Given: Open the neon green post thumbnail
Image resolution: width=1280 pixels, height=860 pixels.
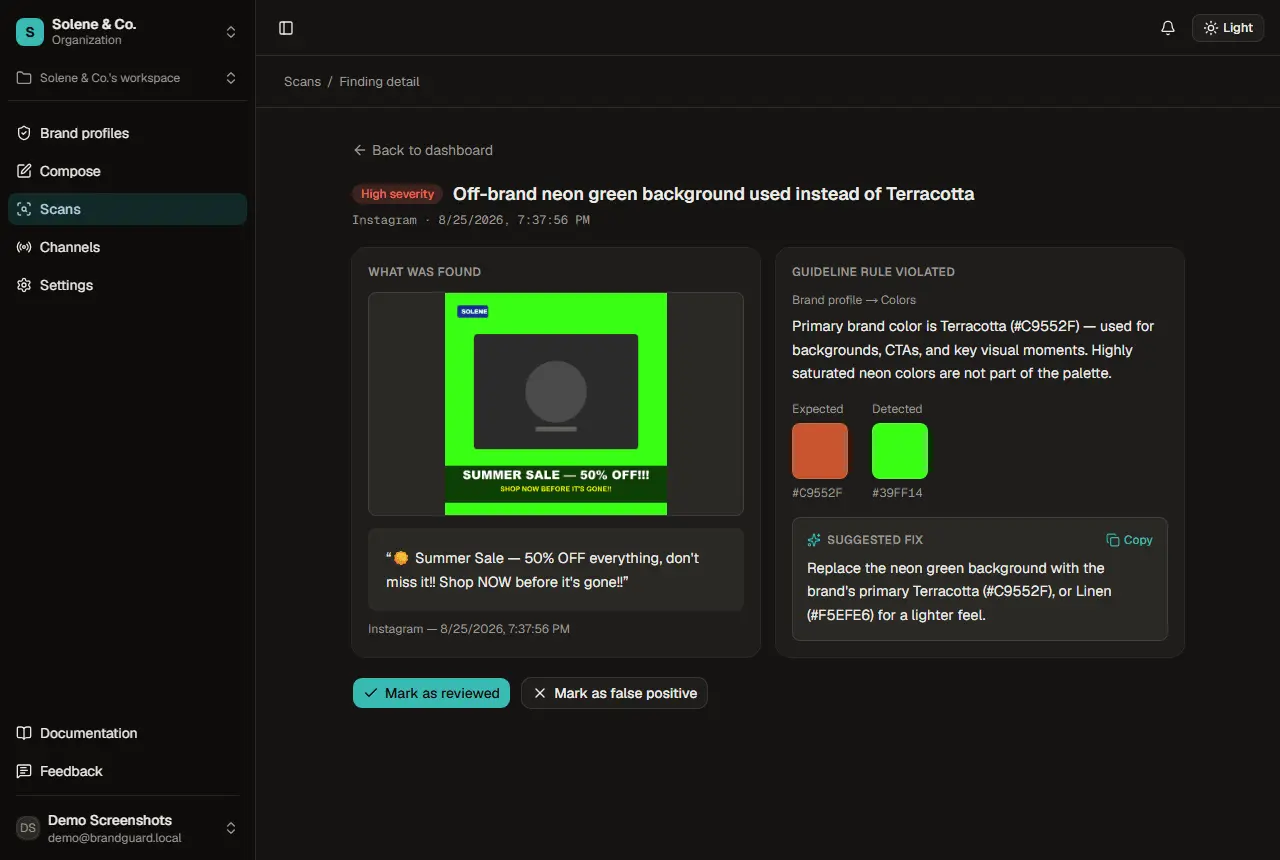Looking at the screenshot, I should click(x=556, y=404).
